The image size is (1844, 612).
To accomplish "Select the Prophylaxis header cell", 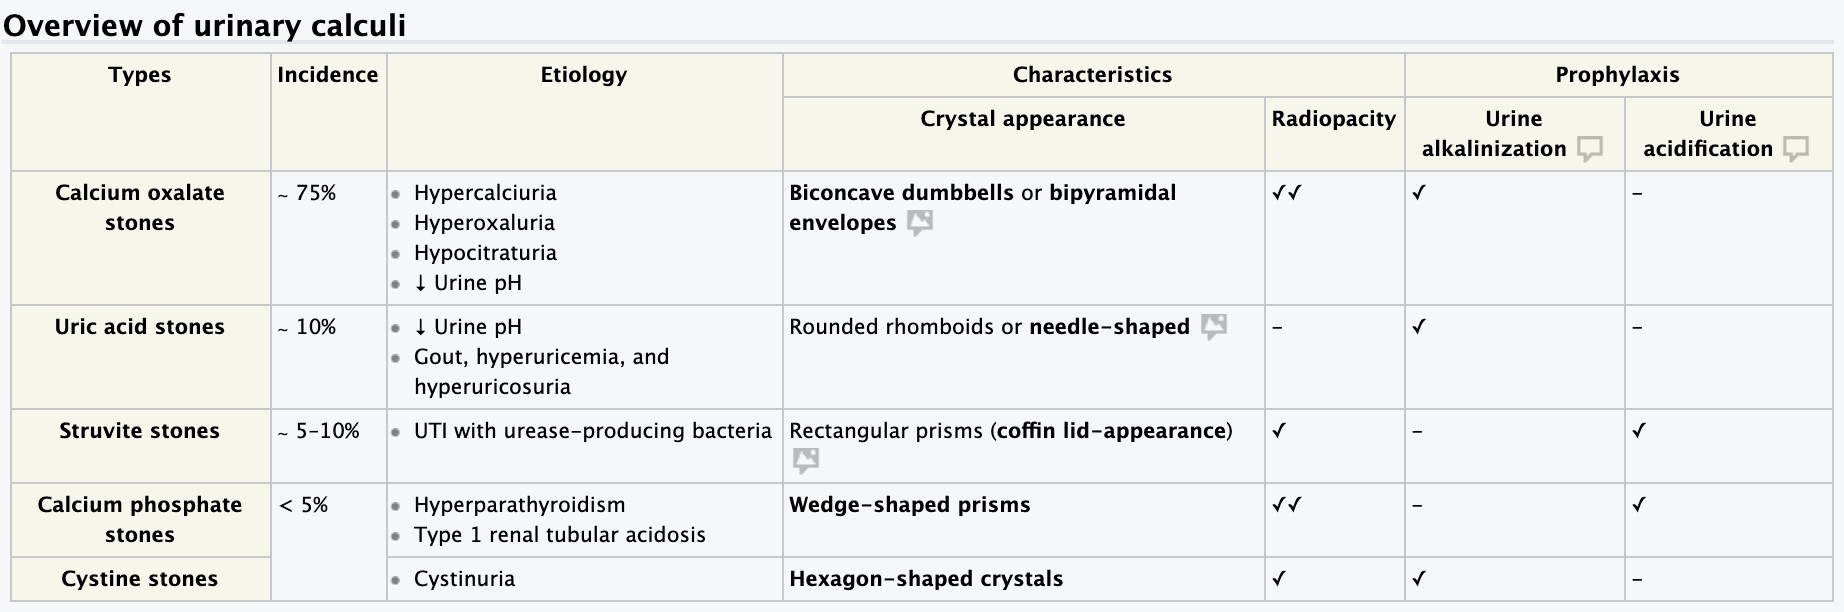I will point(1617,75).
